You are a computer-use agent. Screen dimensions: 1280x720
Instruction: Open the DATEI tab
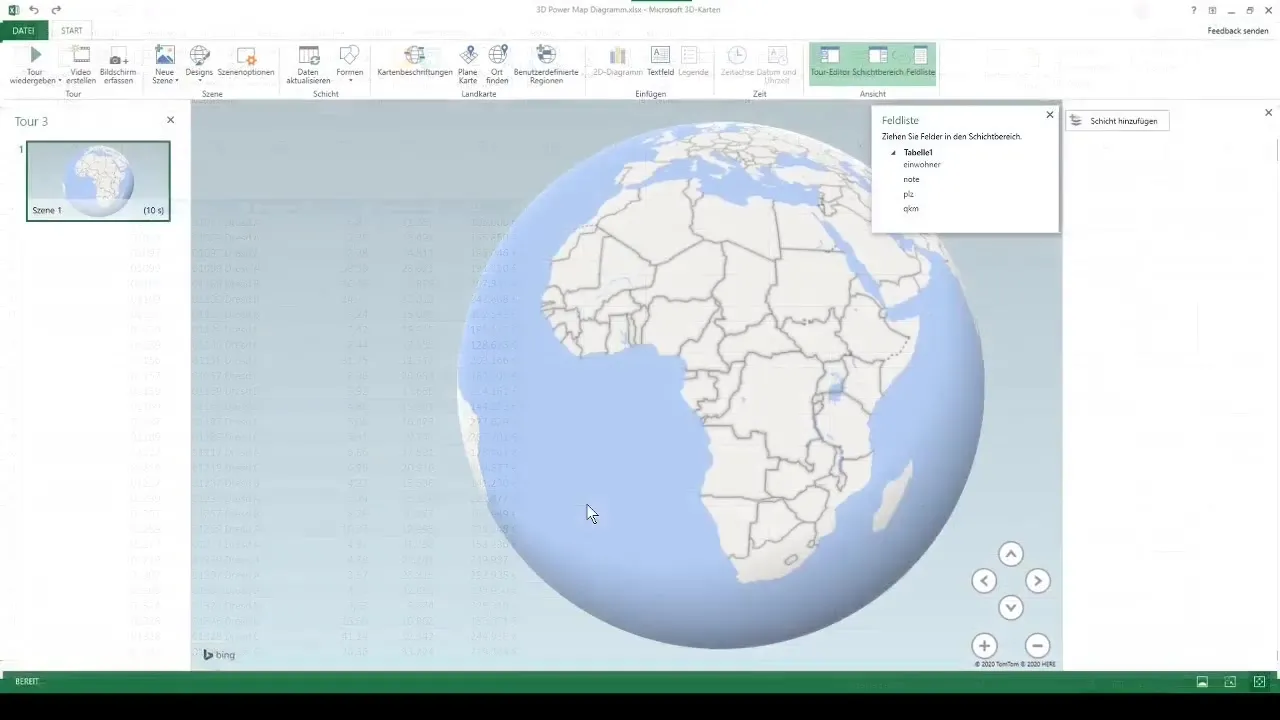tap(23, 31)
